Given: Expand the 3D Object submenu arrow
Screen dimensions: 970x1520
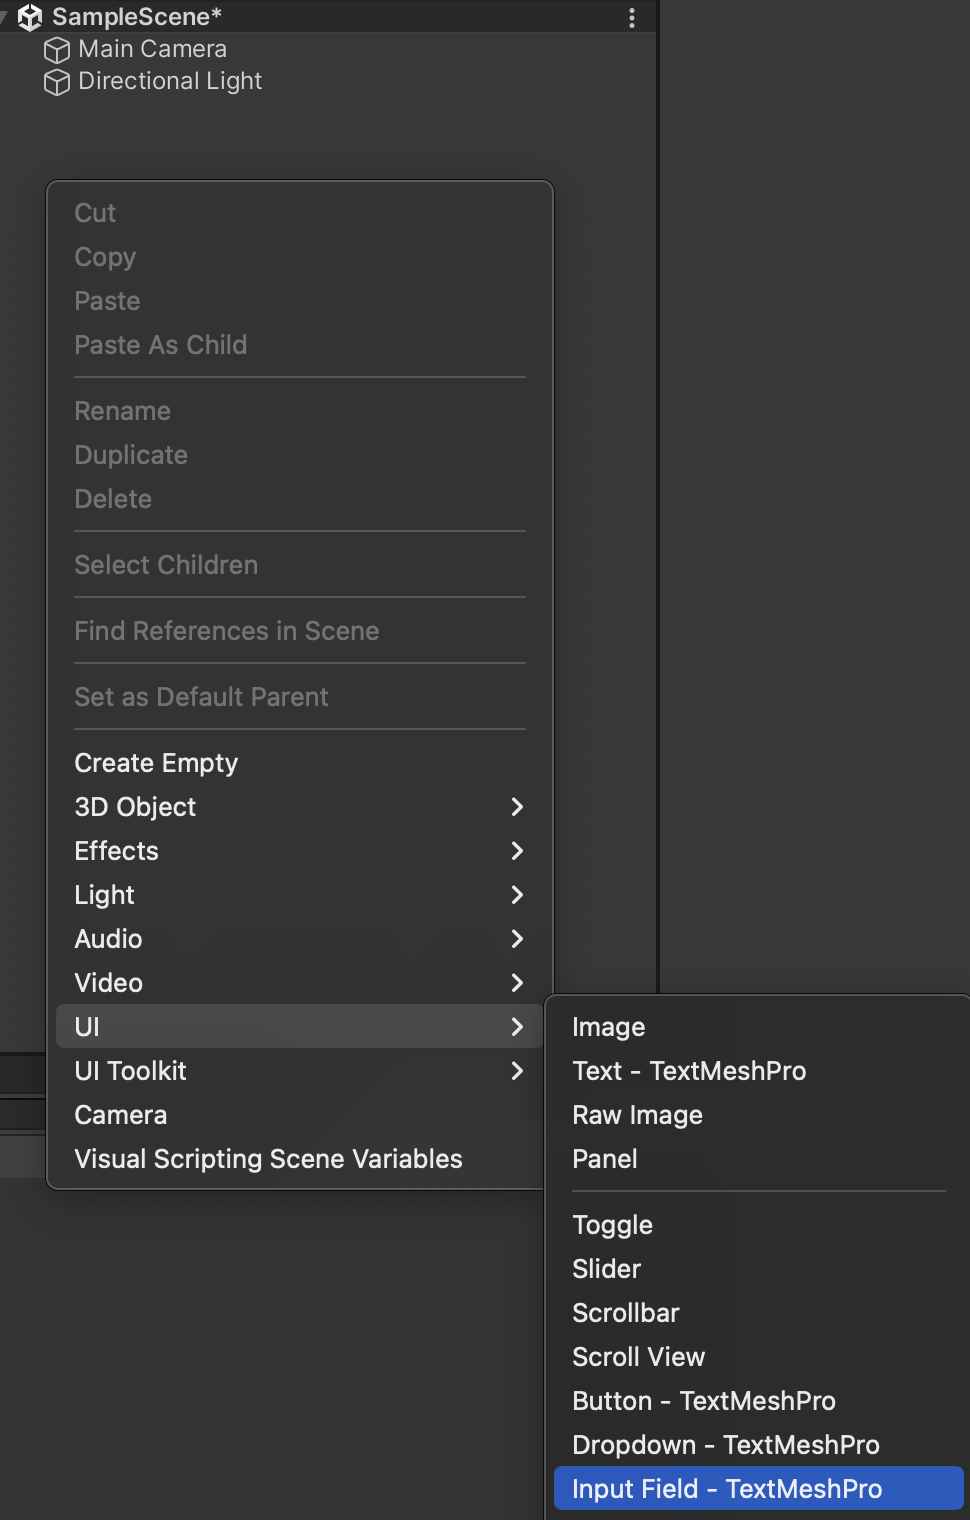Looking at the screenshot, I should pos(517,807).
